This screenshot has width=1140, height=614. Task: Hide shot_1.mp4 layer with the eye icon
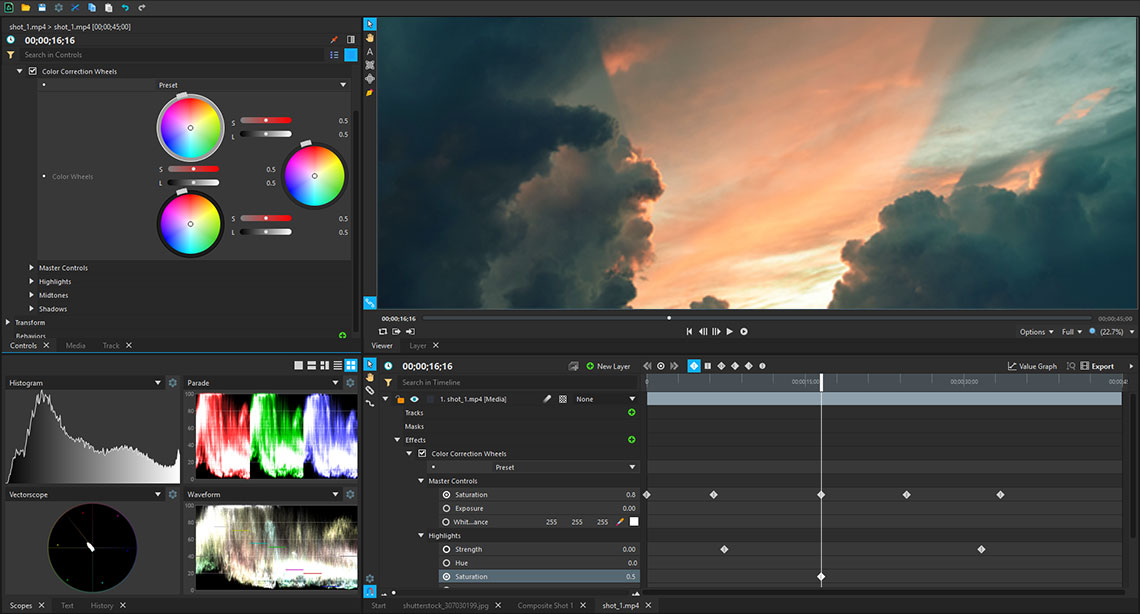(414, 399)
